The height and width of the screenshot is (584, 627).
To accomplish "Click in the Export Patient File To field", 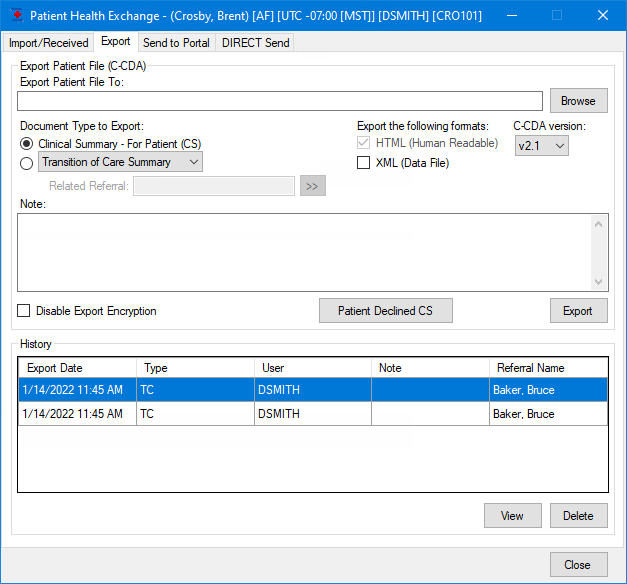I will point(280,101).
